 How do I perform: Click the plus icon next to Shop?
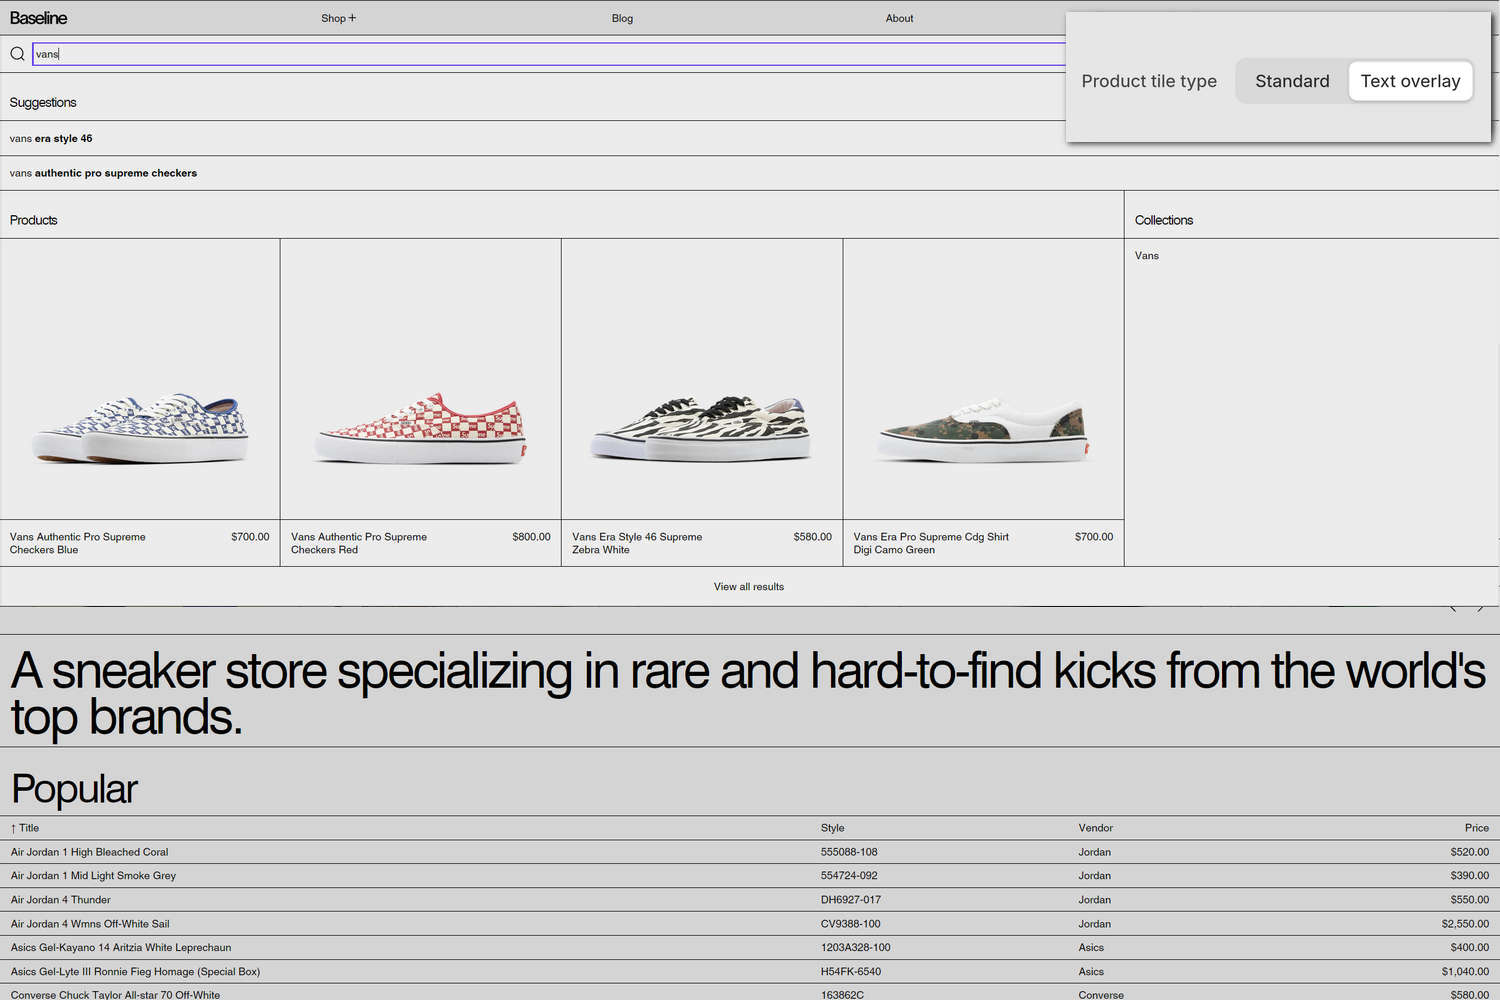tap(352, 17)
